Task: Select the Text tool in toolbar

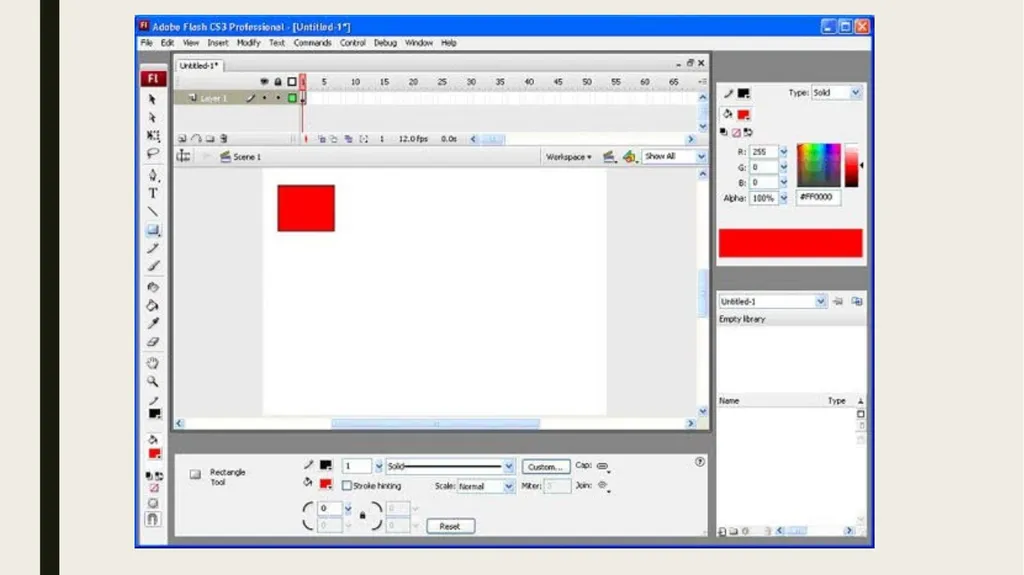Action: coord(153,193)
